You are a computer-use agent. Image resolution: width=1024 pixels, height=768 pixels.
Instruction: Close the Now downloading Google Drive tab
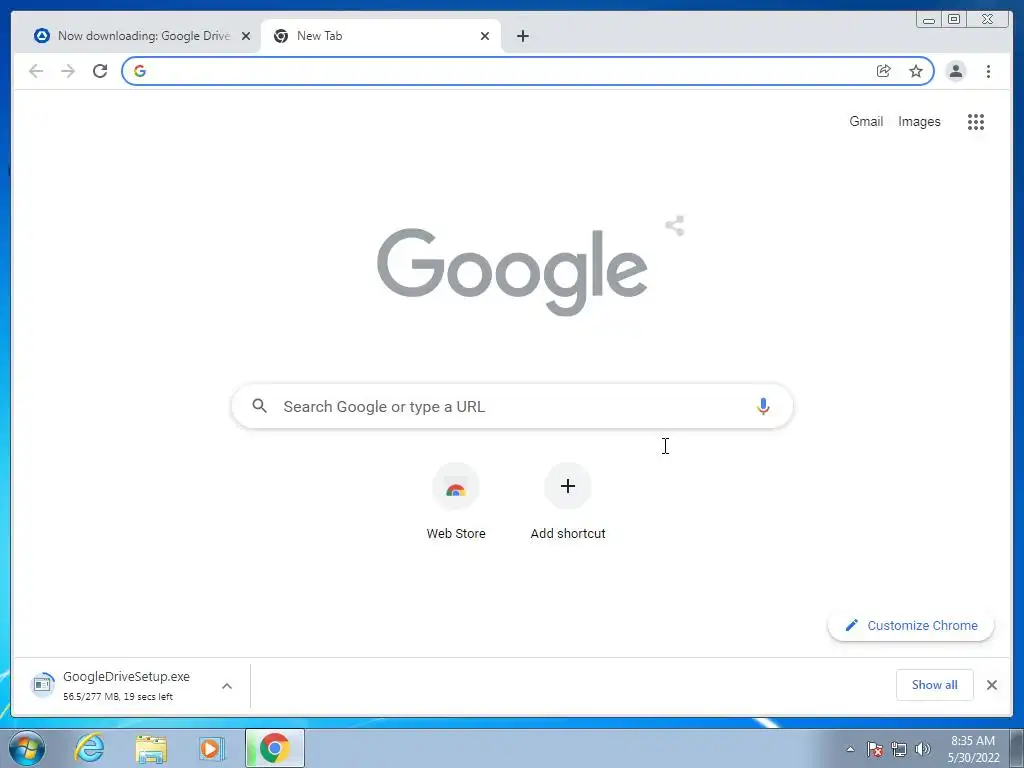(x=246, y=36)
